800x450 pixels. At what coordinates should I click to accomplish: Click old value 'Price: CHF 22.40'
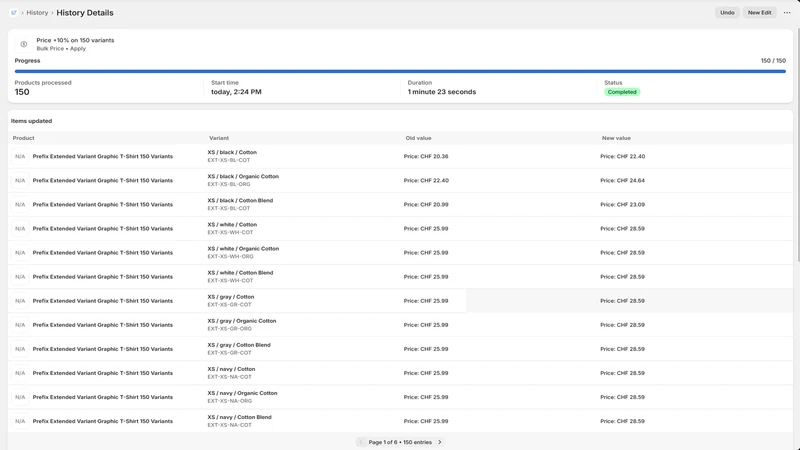426,181
